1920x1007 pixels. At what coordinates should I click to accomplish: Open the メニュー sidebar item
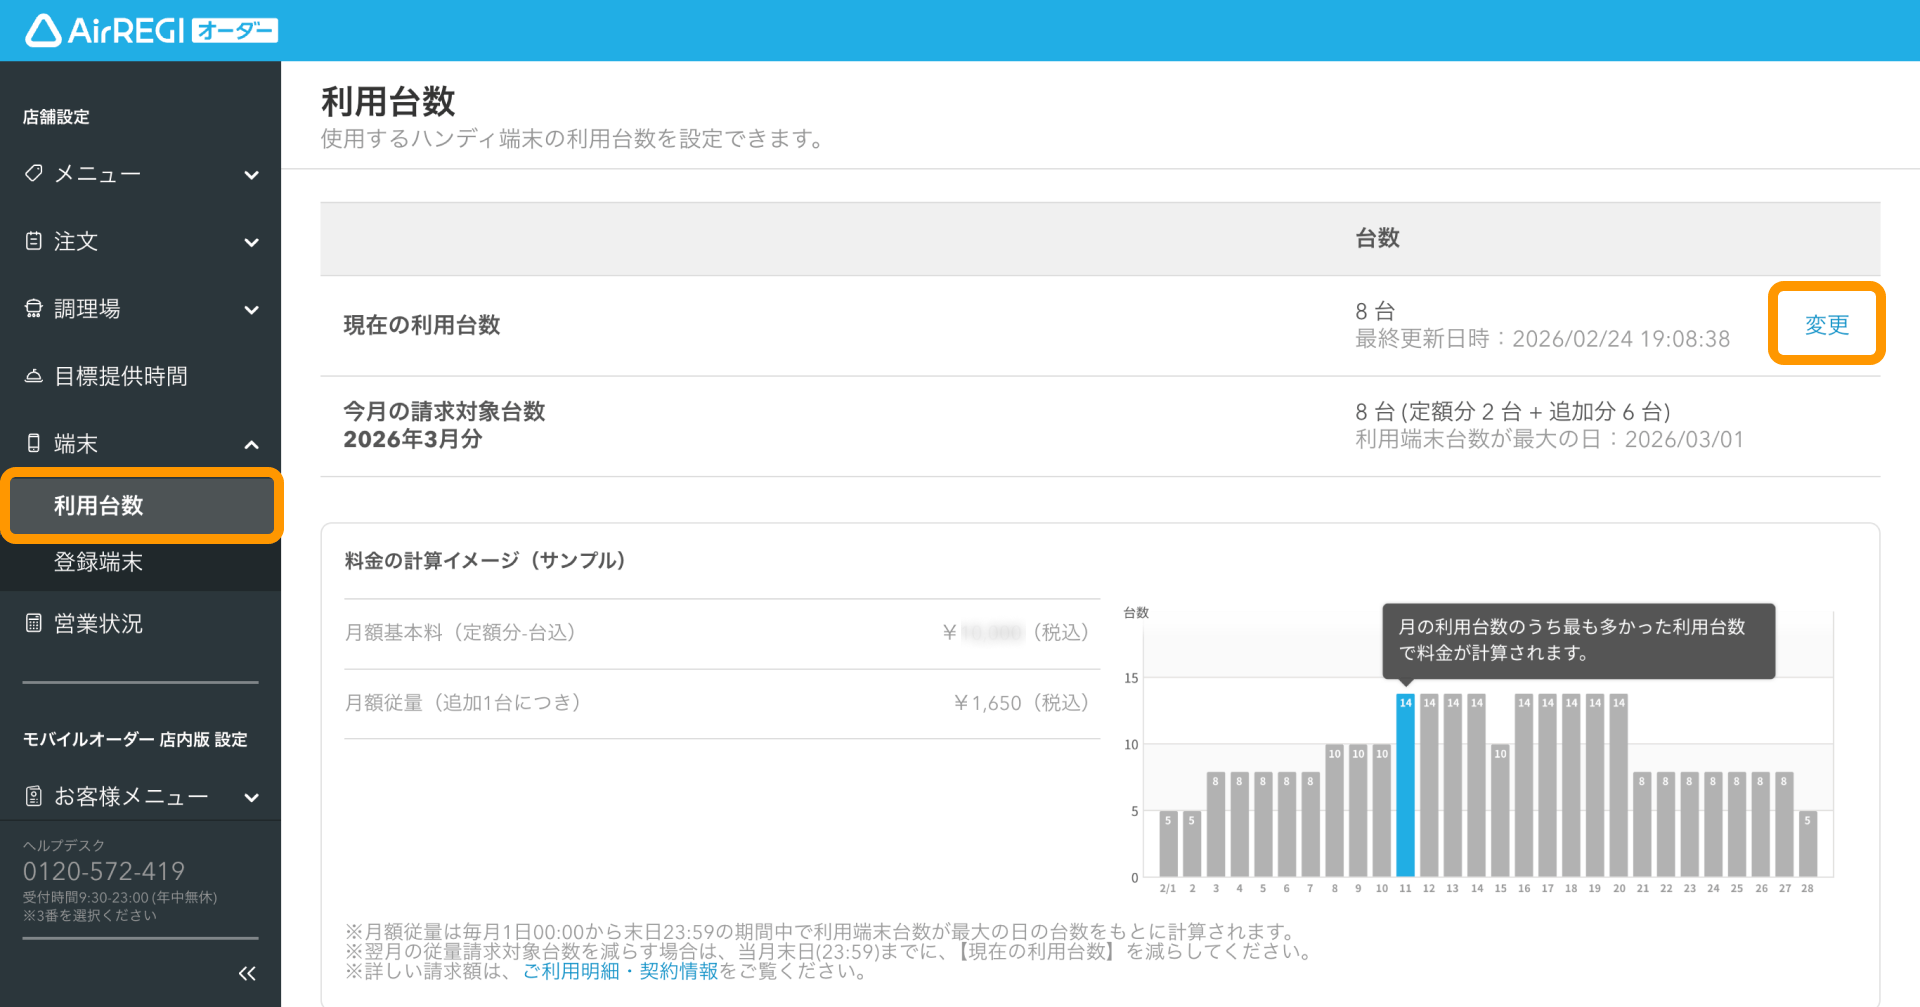140,174
